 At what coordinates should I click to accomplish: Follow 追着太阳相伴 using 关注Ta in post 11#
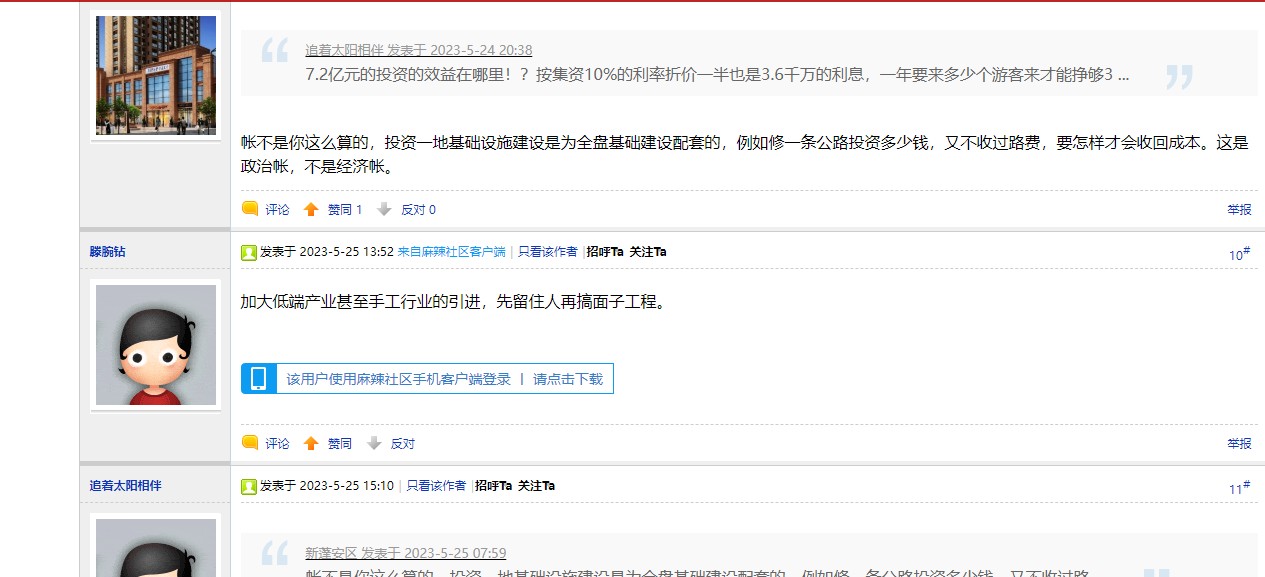point(536,486)
